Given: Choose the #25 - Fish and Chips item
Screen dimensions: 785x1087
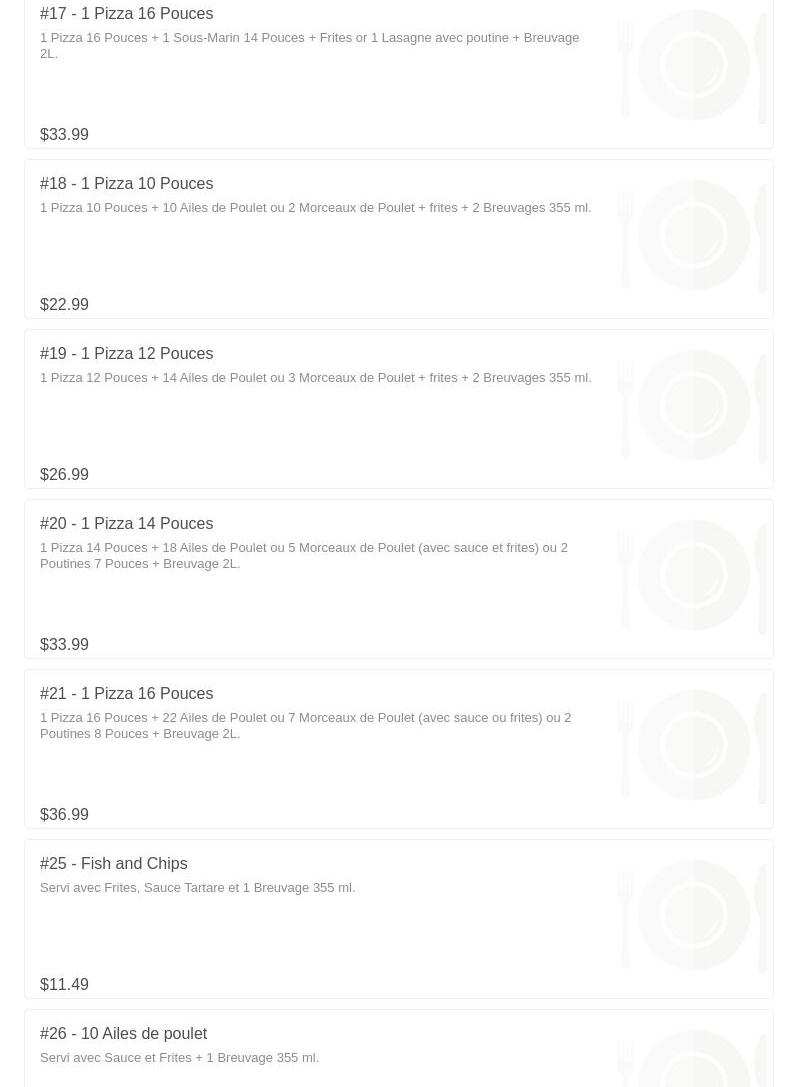Looking at the screenshot, I should pos(113,864).
